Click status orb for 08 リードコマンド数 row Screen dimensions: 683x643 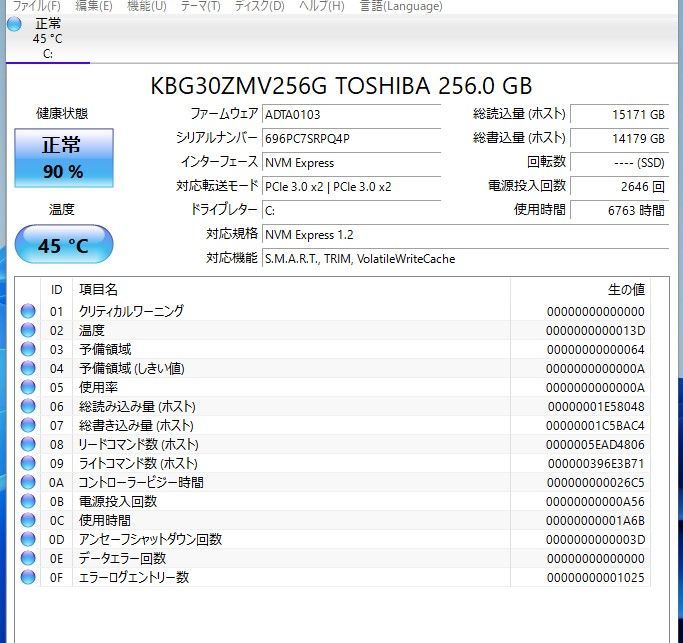pyautogui.click(x=28, y=444)
